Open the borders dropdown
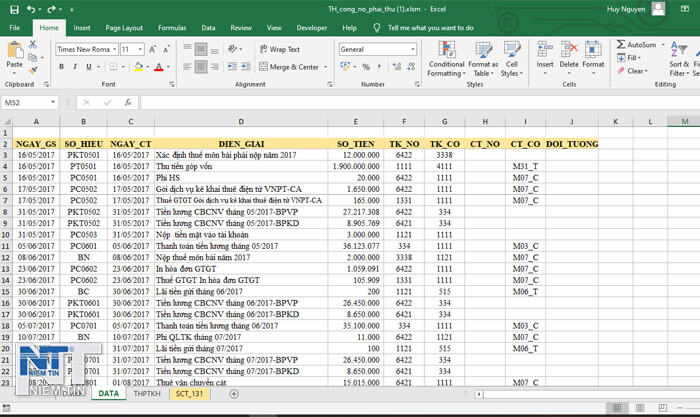Screen dimensions: 700x417 click(x=123, y=67)
